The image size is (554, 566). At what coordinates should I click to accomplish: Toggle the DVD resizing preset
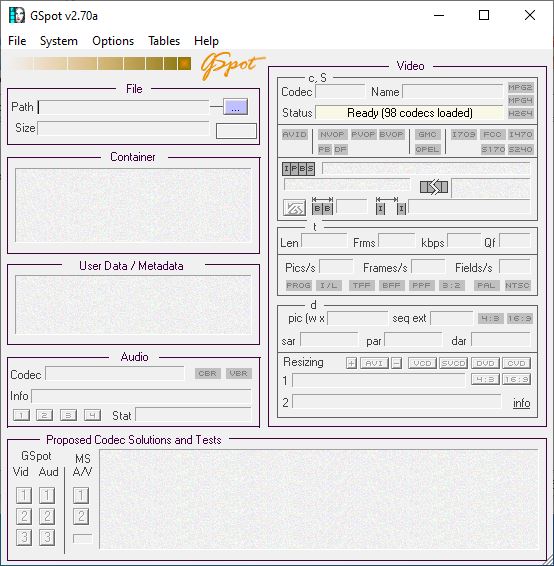[x=485, y=363]
